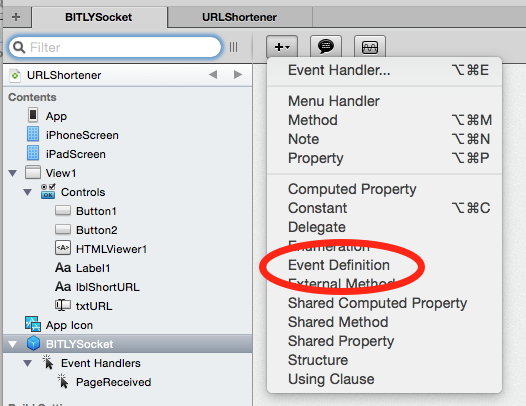Select the PageReceived event handler

[x=113, y=382]
